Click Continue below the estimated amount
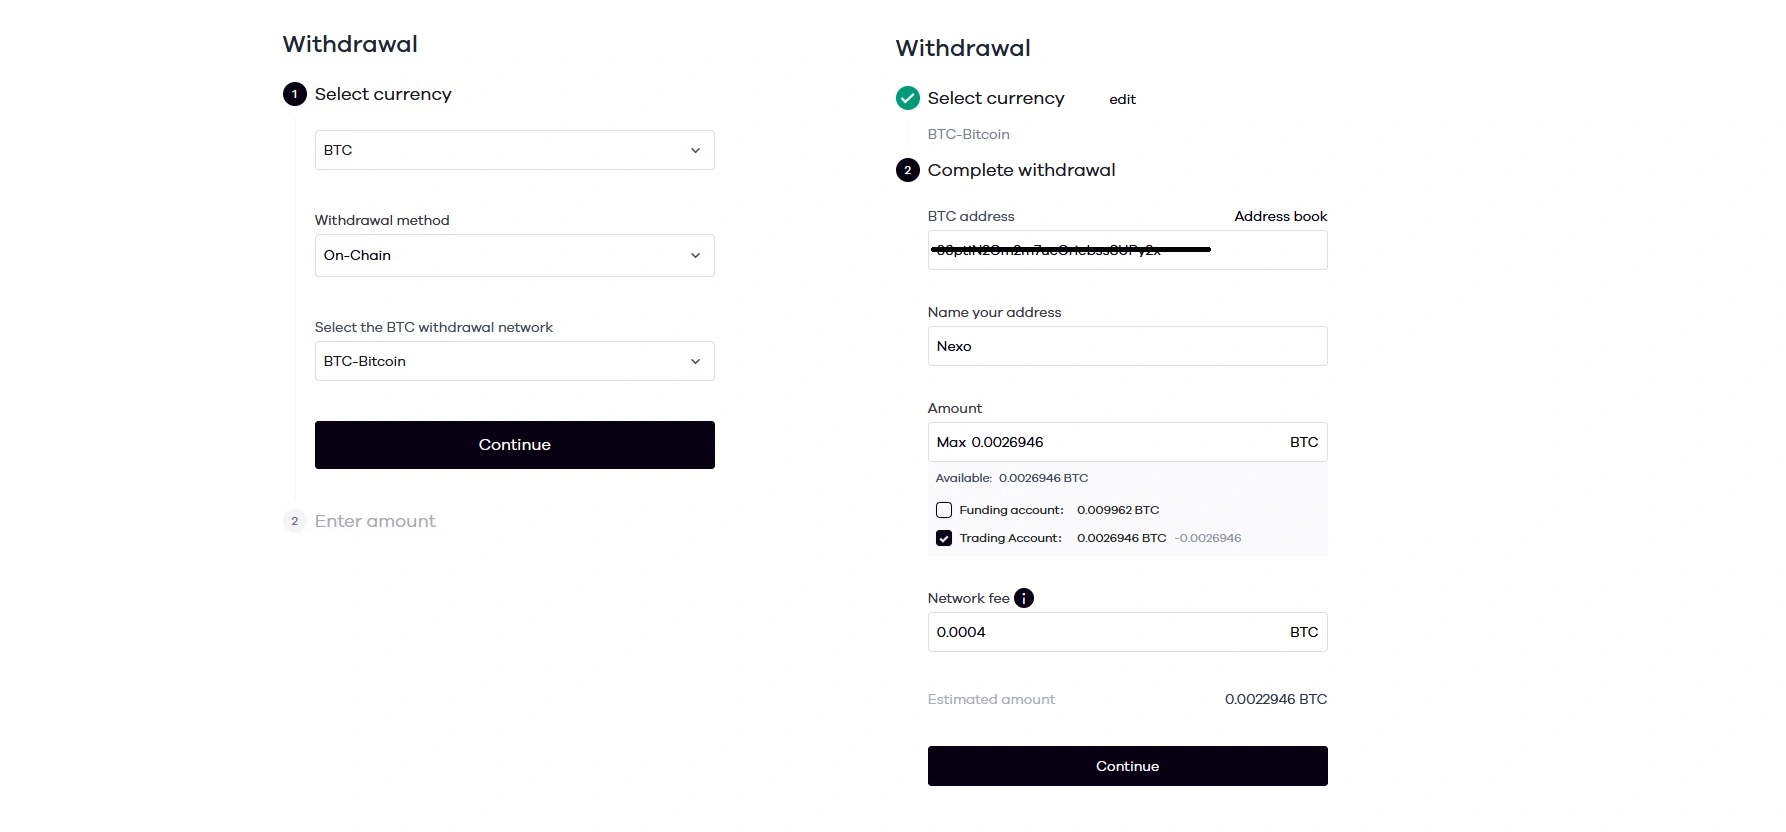This screenshot has height=832, width=1786. coord(1127,766)
